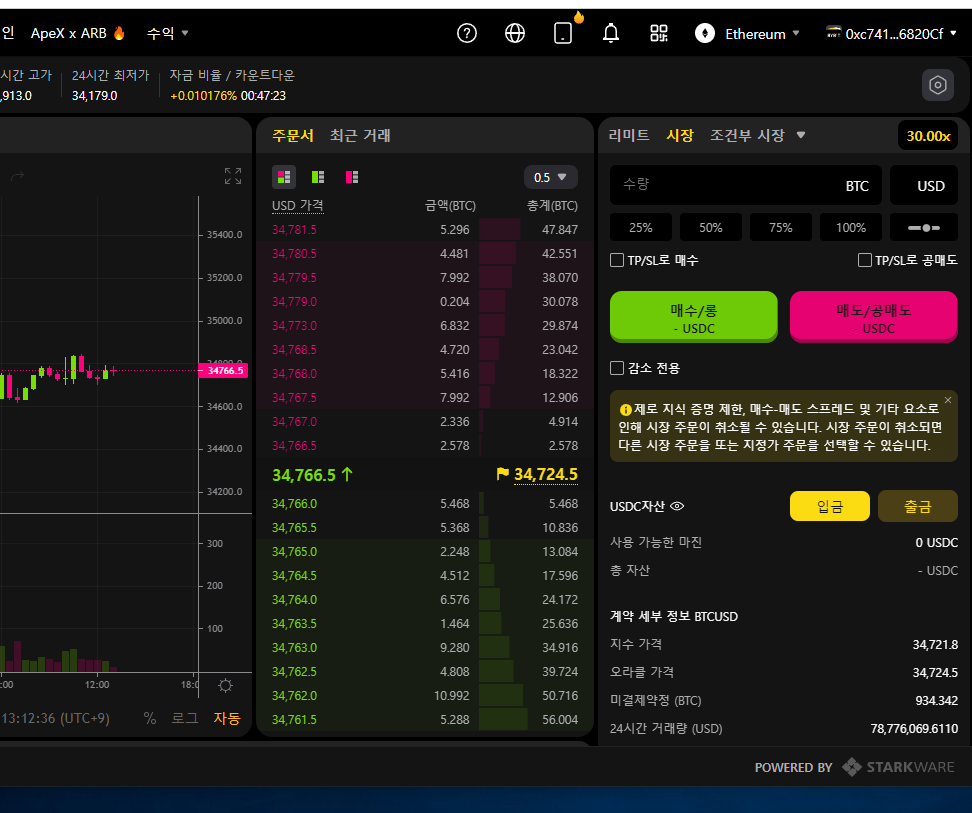
Task: Toggle the 로그 scale on chart
Action: click(x=185, y=718)
